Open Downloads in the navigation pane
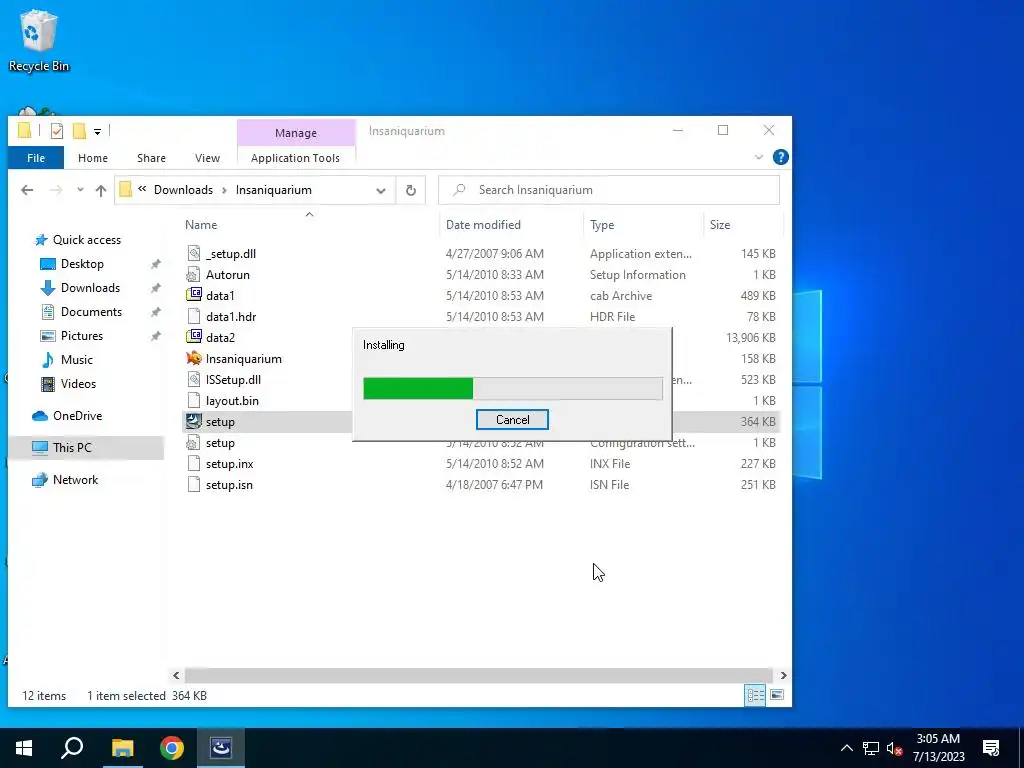The image size is (1024, 768). (89, 288)
